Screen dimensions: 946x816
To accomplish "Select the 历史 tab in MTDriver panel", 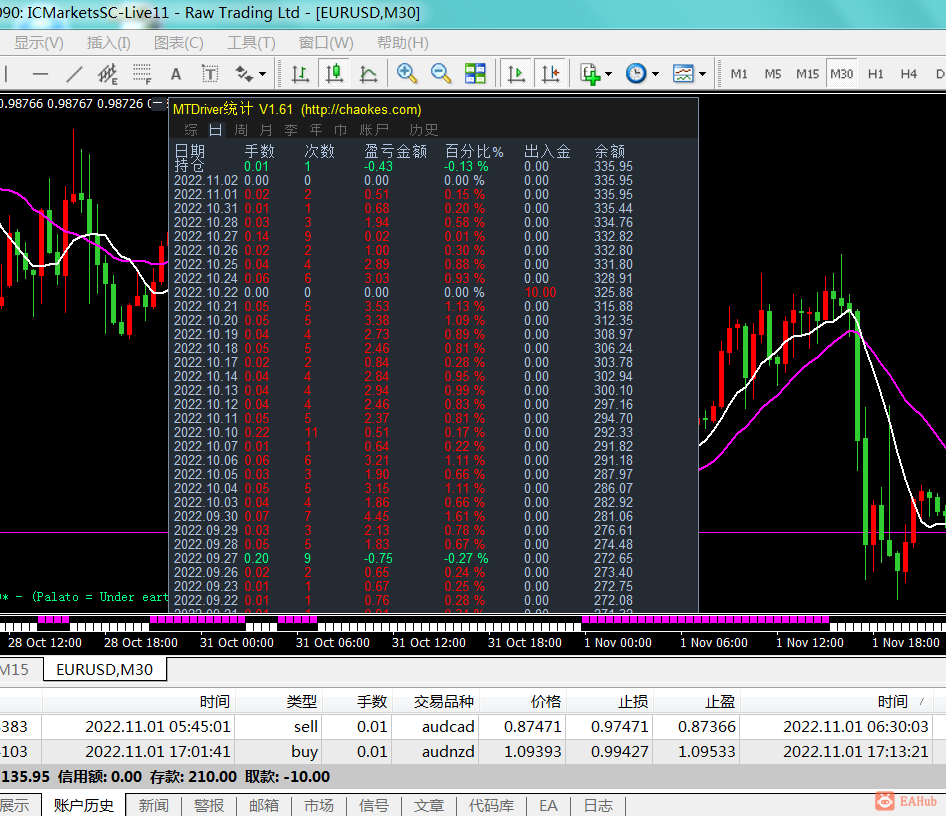I will point(423,130).
